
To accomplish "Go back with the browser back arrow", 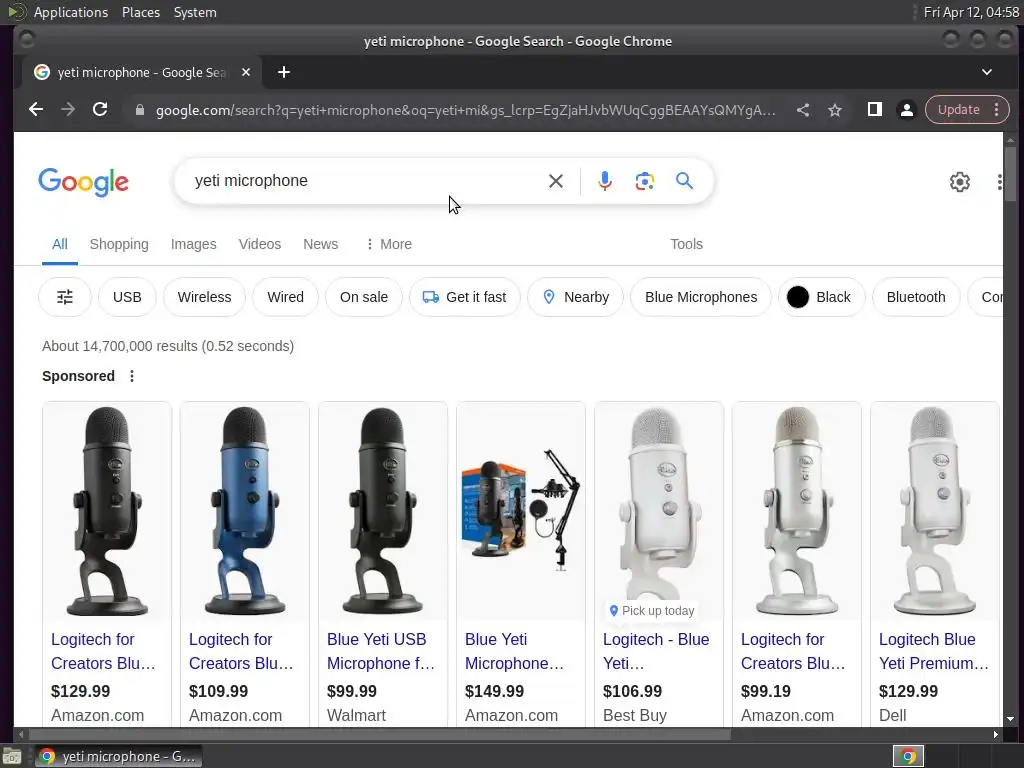I will point(36,110).
